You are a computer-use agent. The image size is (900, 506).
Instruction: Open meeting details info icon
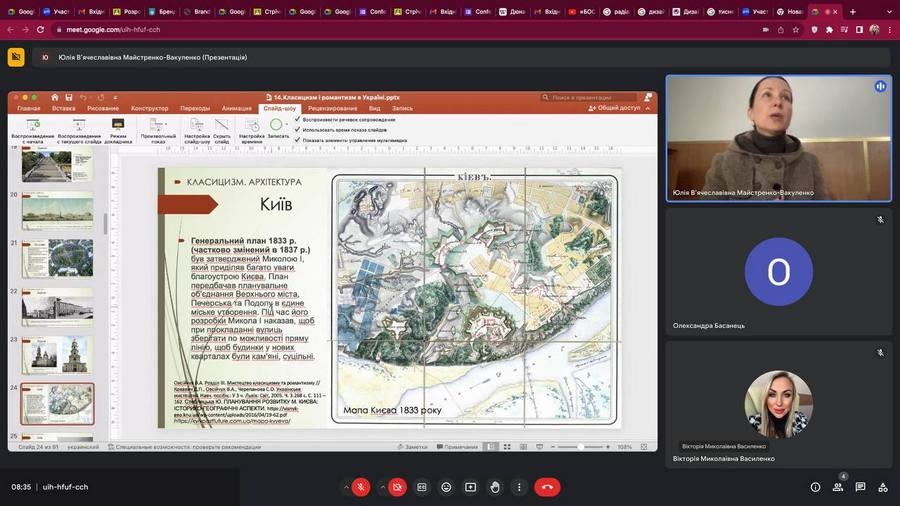tap(815, 487)
